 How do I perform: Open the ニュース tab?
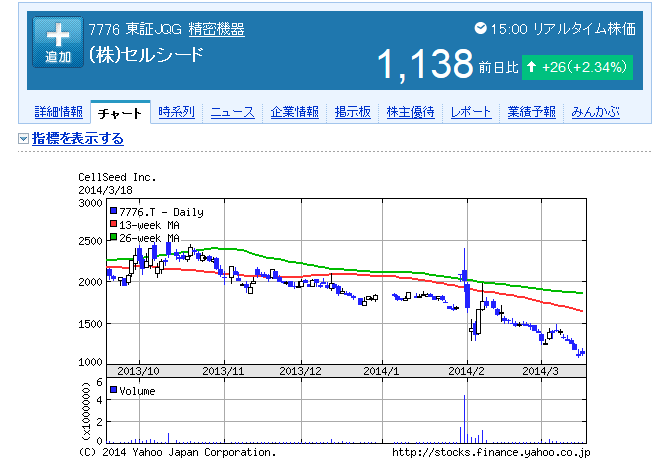coord(233,112)
